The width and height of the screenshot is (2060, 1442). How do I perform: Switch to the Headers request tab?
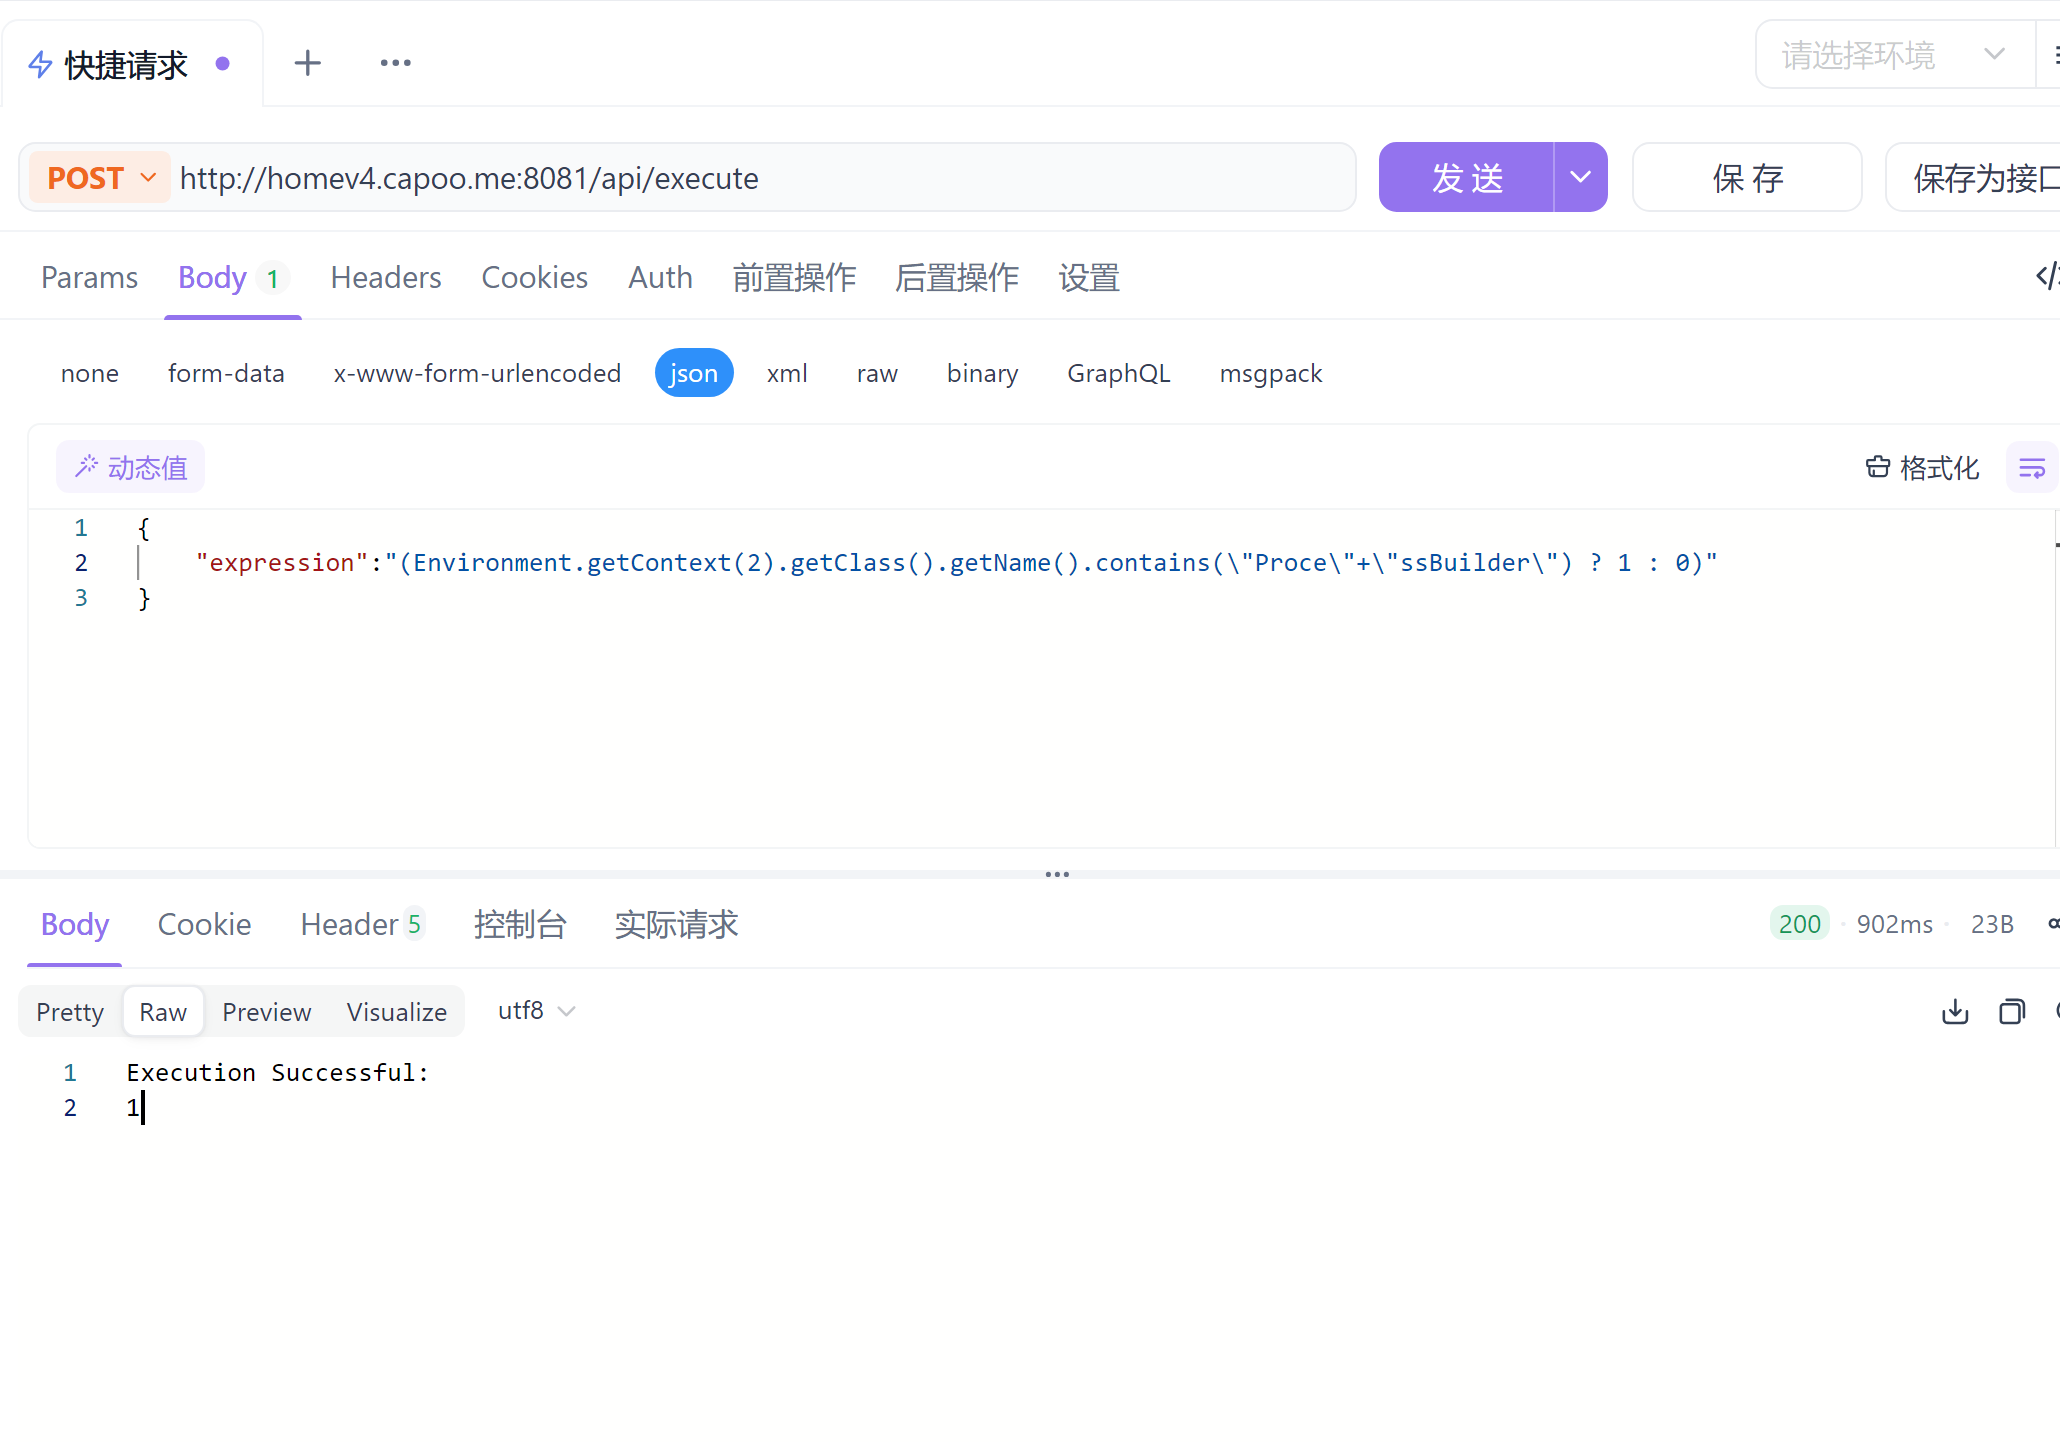click(385, 278)
